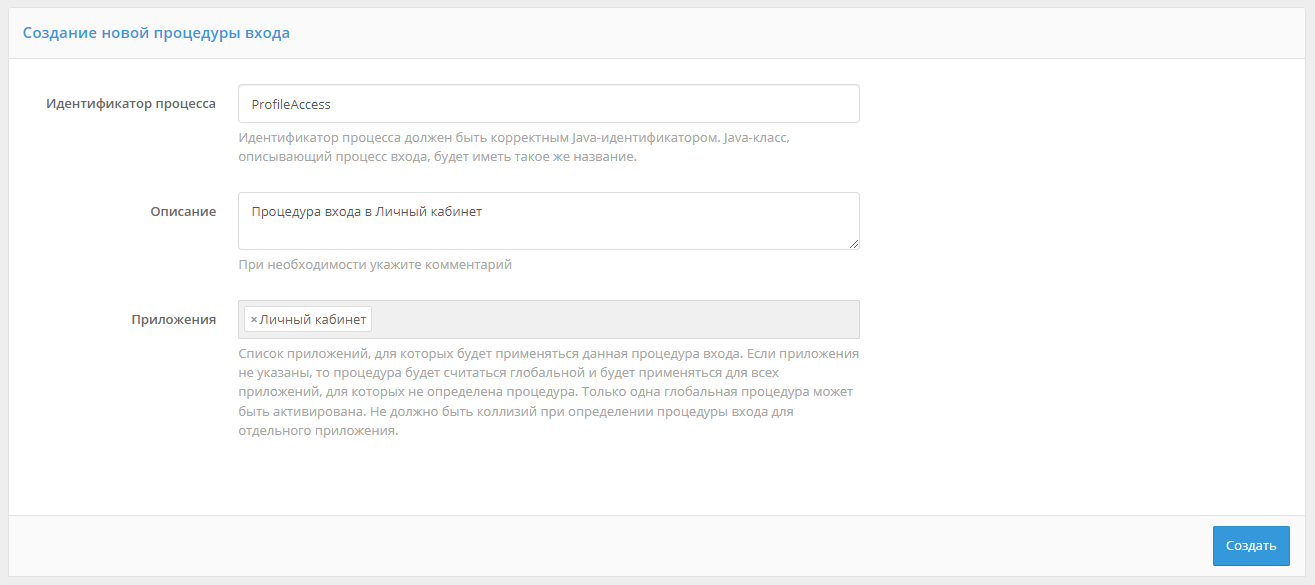1315x585 pixels.
Task: Click the 'Создание новой процедуры входа' heading
Action: pos(156,33)
